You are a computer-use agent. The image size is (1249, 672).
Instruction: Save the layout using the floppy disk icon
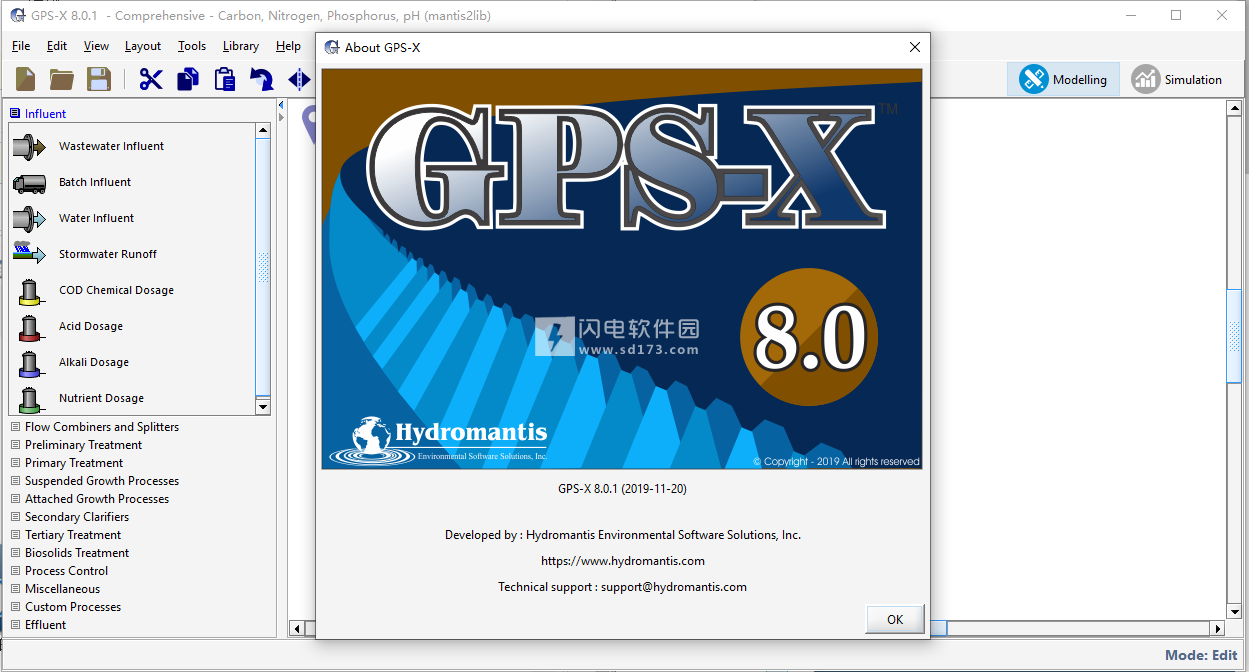[98, 79]
